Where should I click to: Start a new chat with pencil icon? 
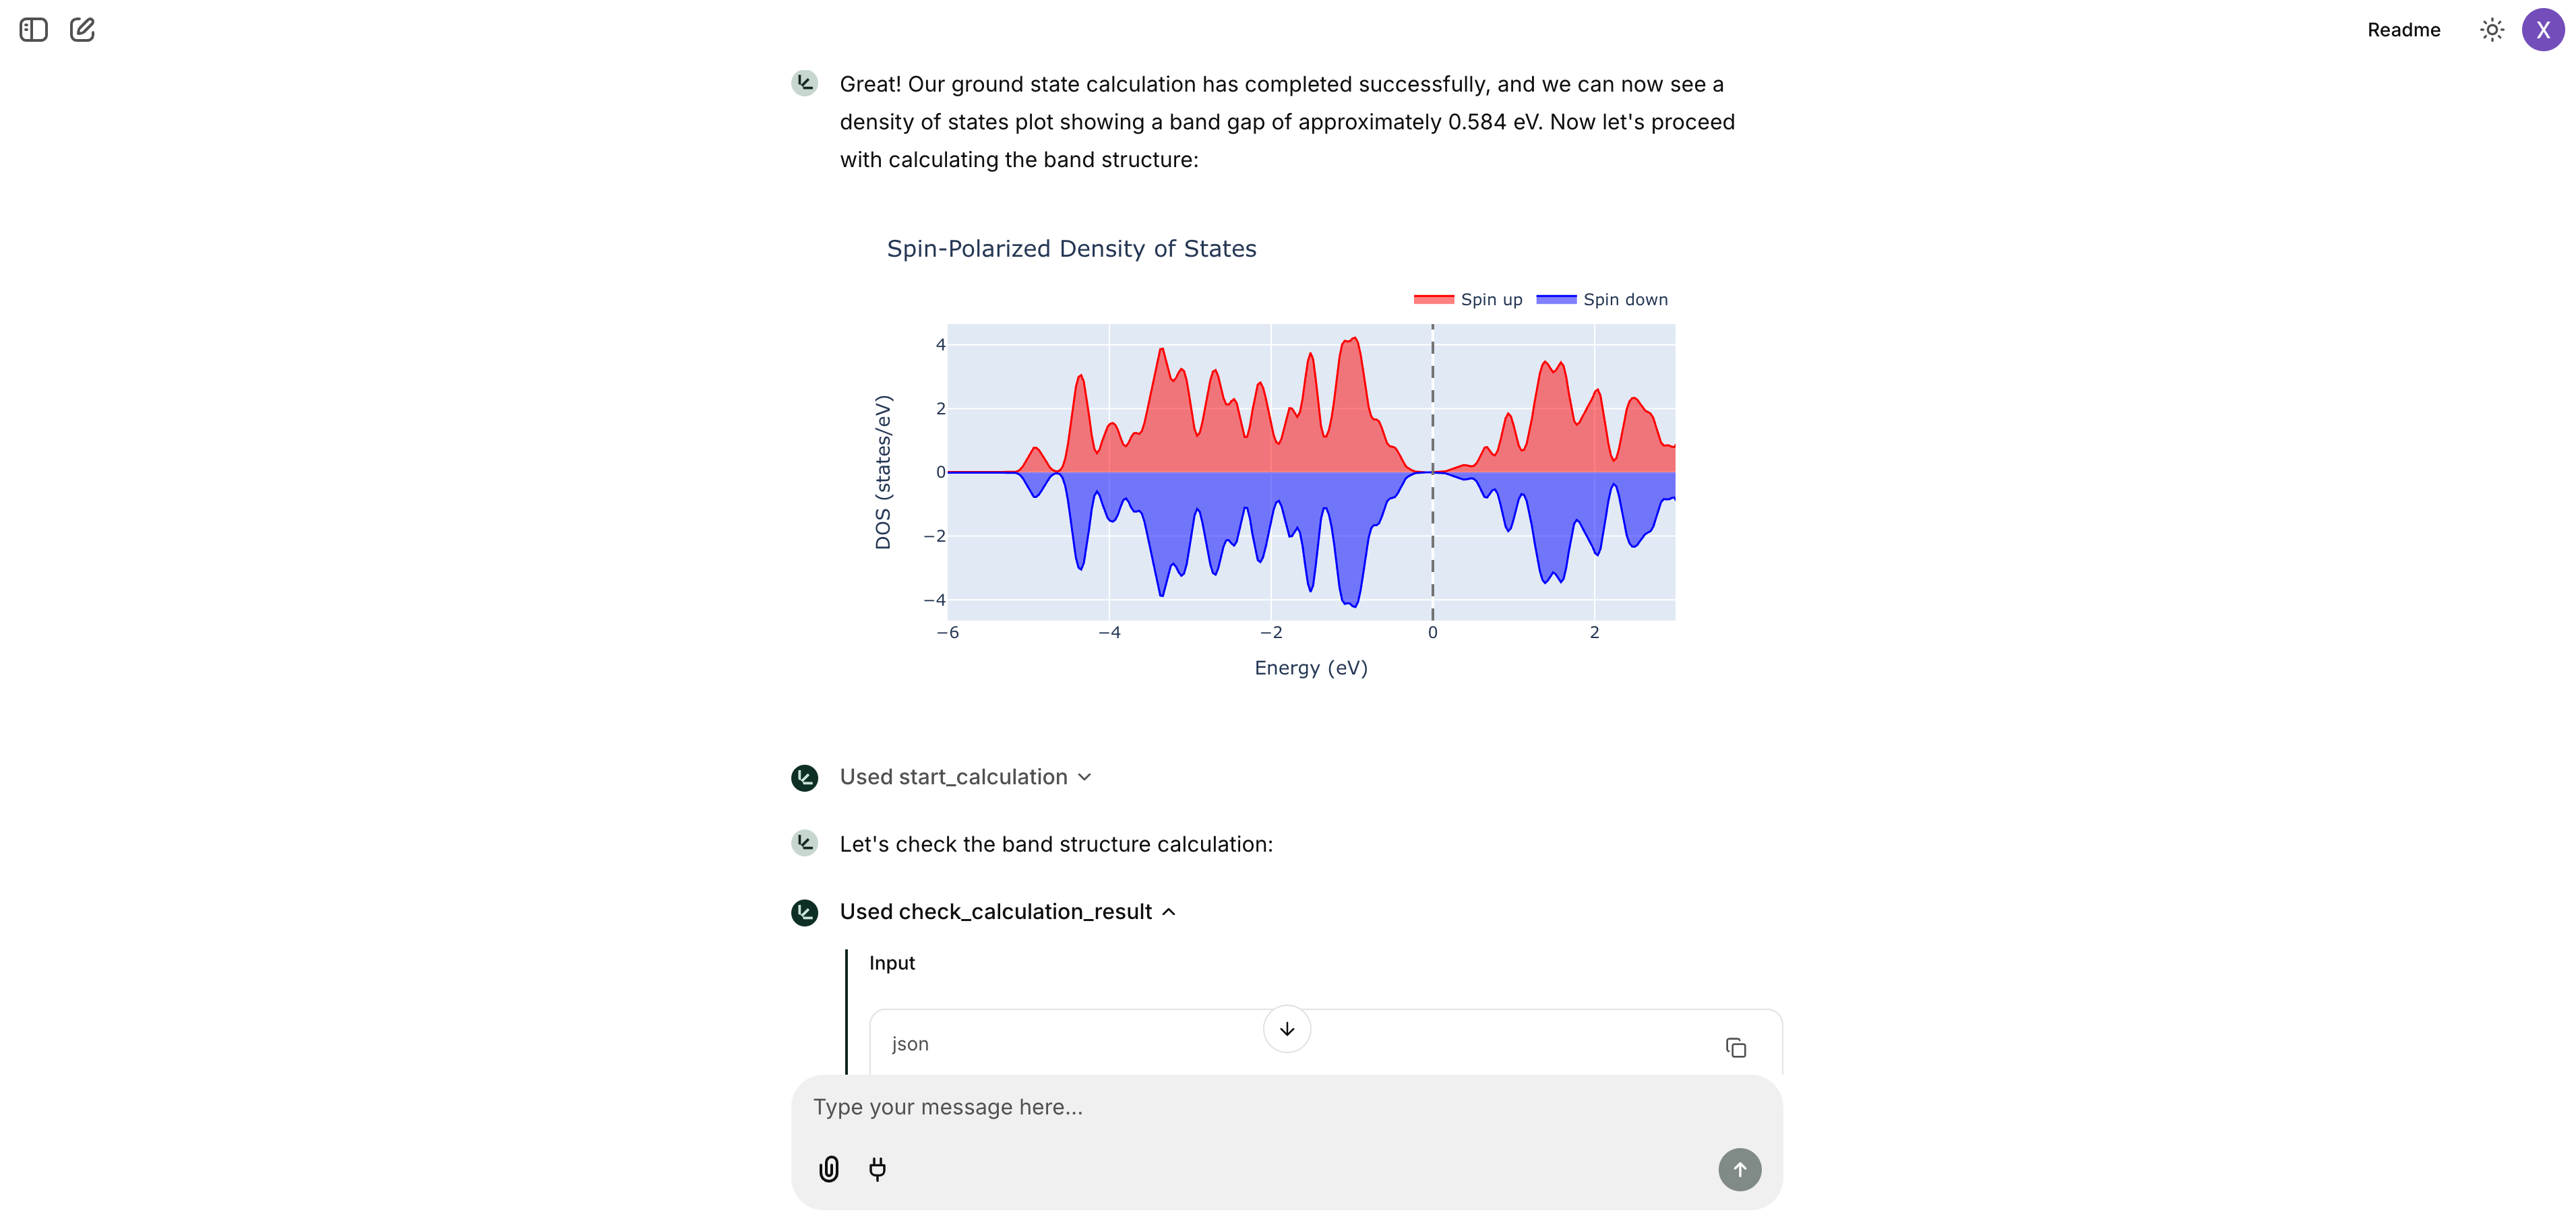(x=82, y=30)
